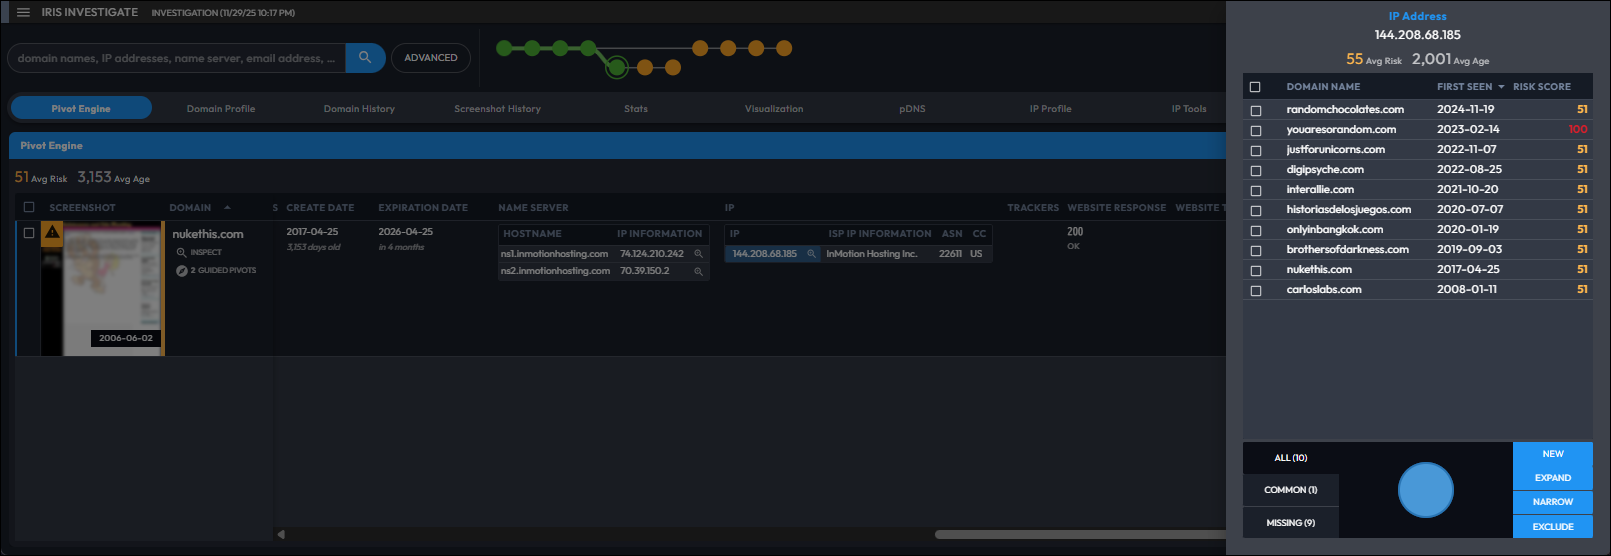1611x556 pixels.
Task: Tick the select-all checkbox beside Domain Name header
Action: click(x=1255, y=87)
